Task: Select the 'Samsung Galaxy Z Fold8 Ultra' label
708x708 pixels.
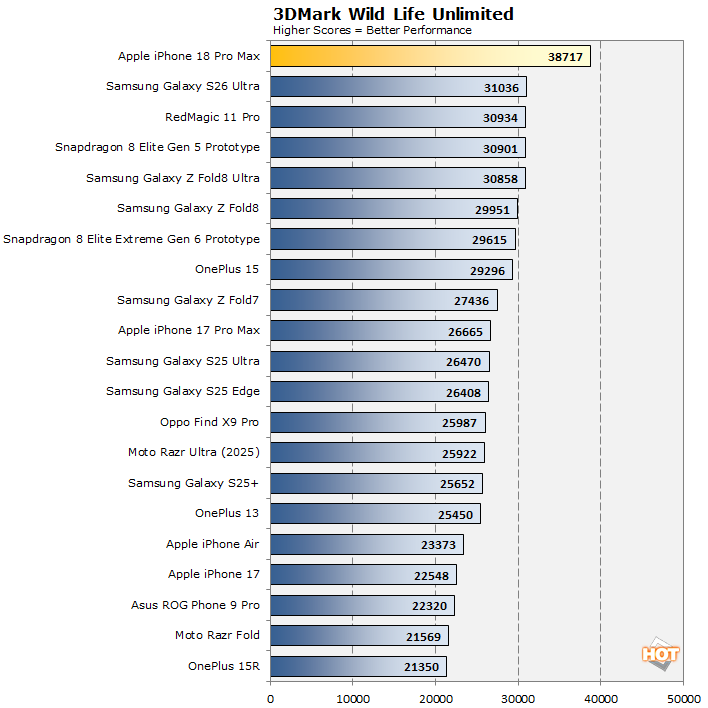Action: pyautogui.click(x=173, y=178)
